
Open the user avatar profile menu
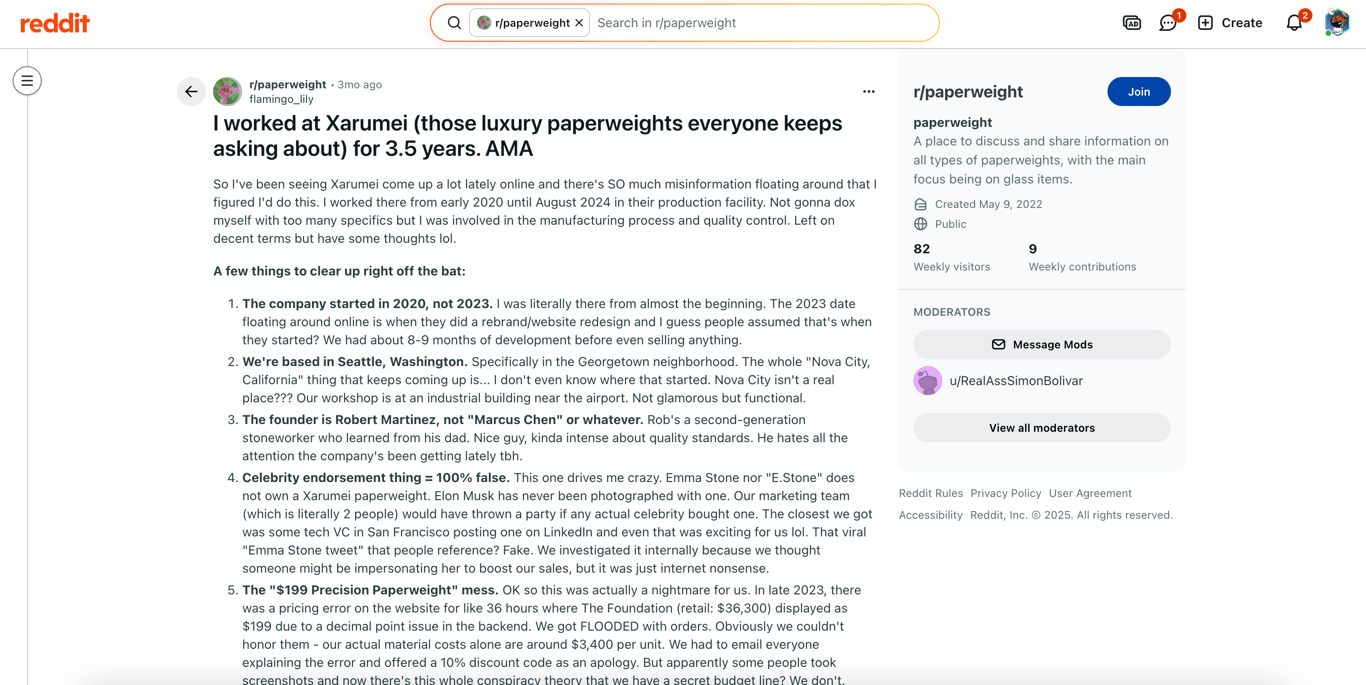[x=1337, y=23]
